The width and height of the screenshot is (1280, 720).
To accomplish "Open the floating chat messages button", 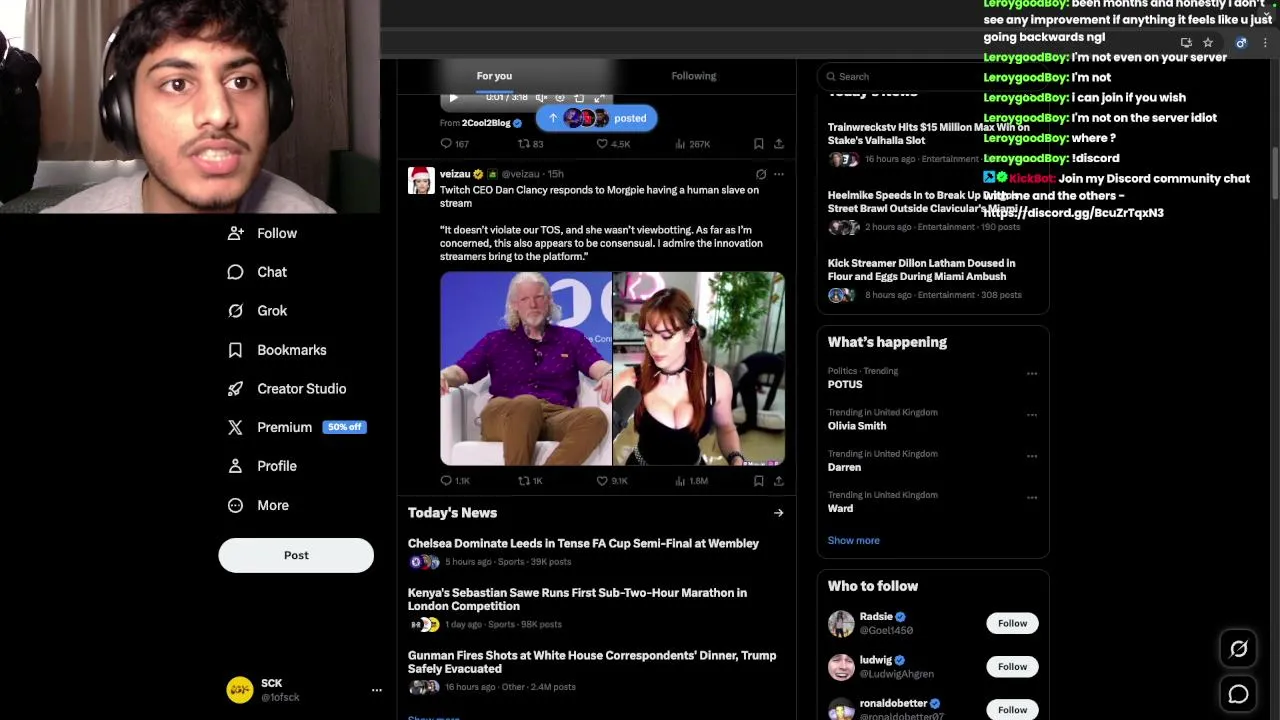I will coord(1238,693).
